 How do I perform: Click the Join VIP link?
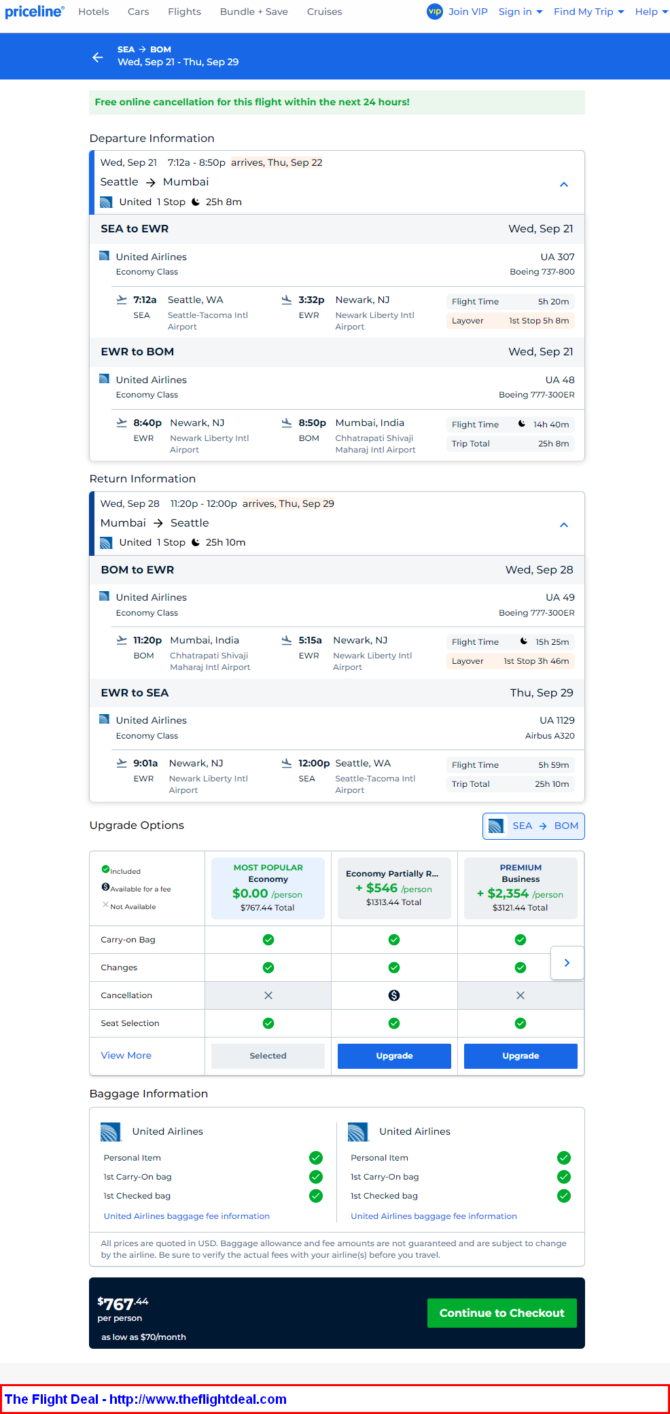[x=468, y=12]
